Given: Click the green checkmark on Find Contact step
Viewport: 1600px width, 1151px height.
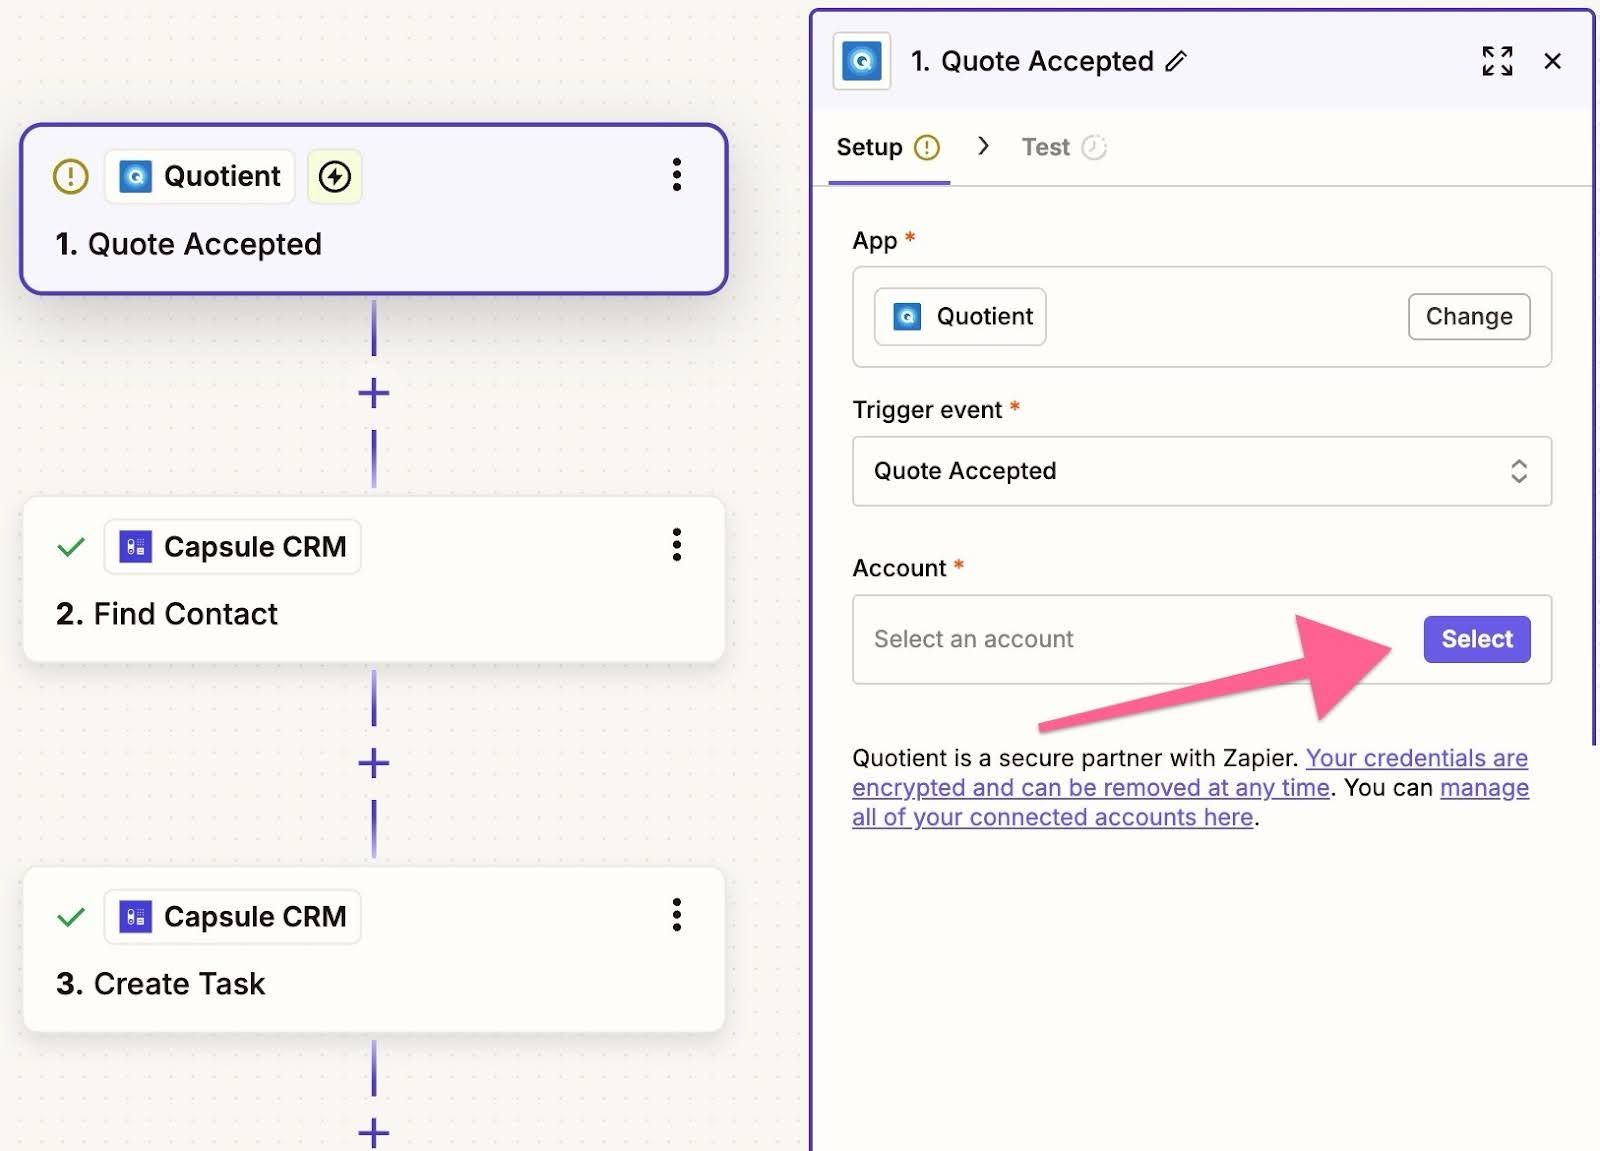Looking at the screenshot, I should [x=71, y=547].
